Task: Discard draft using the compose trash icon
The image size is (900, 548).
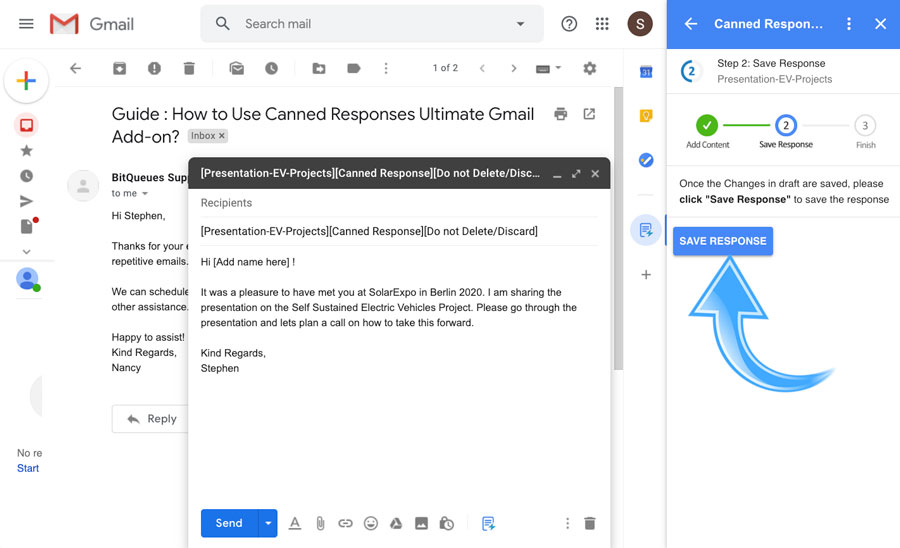Action: 590,523
